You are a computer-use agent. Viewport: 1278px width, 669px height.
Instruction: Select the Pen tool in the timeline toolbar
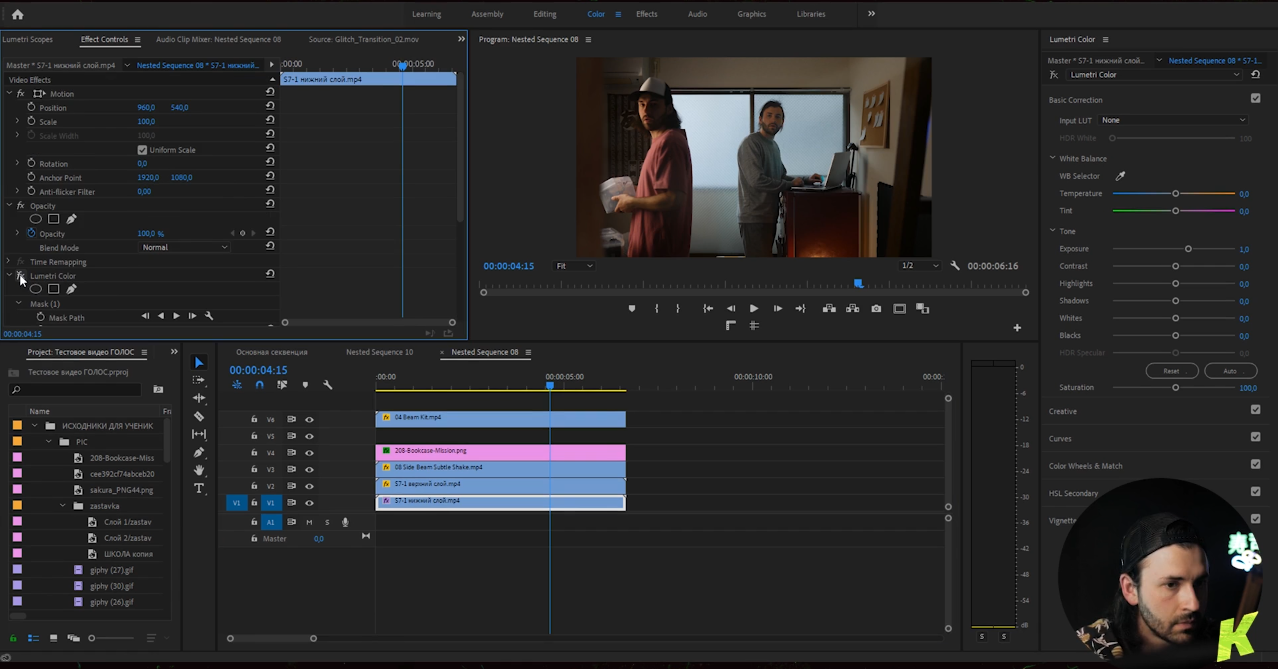coord(199,452)
